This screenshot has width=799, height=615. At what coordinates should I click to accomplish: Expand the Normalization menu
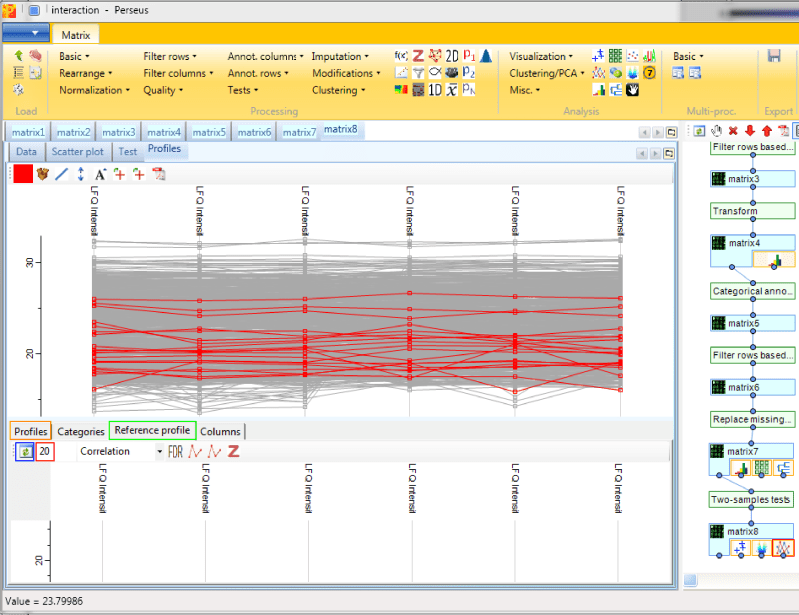(x=94, y=90)
